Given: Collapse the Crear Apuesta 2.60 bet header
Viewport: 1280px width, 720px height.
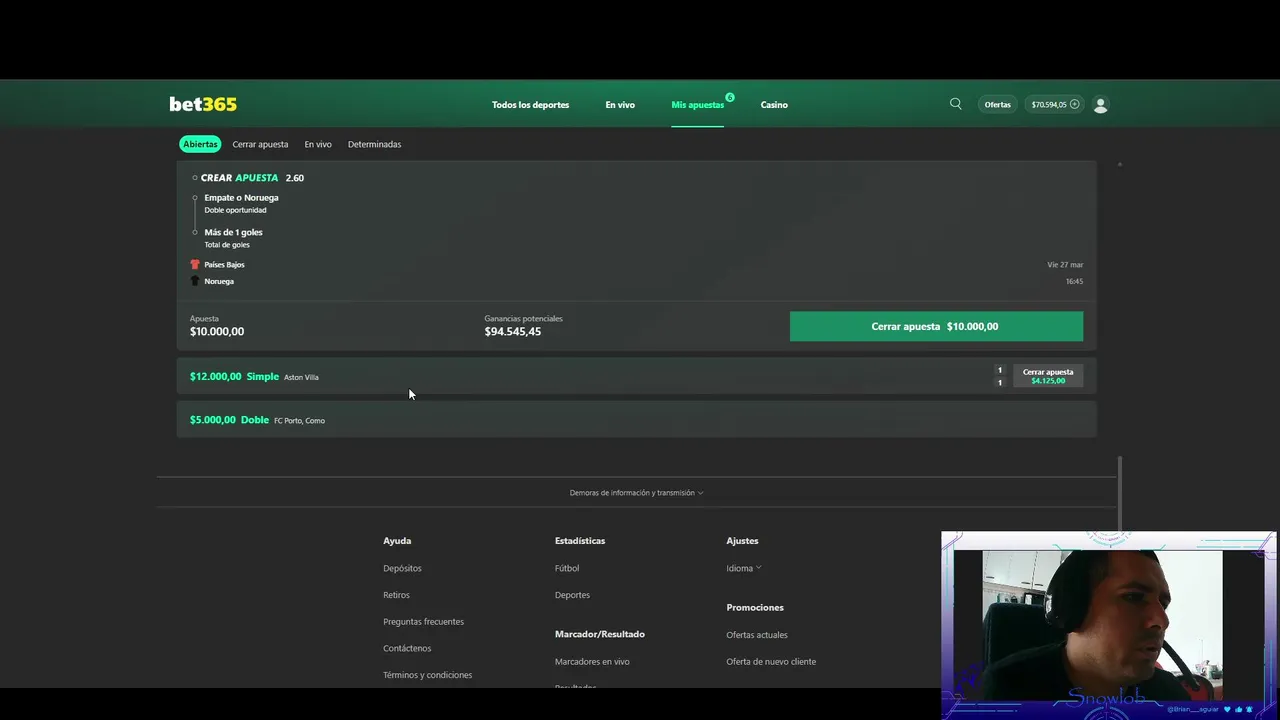Looking at the screenshot, I should coord(248,178).
